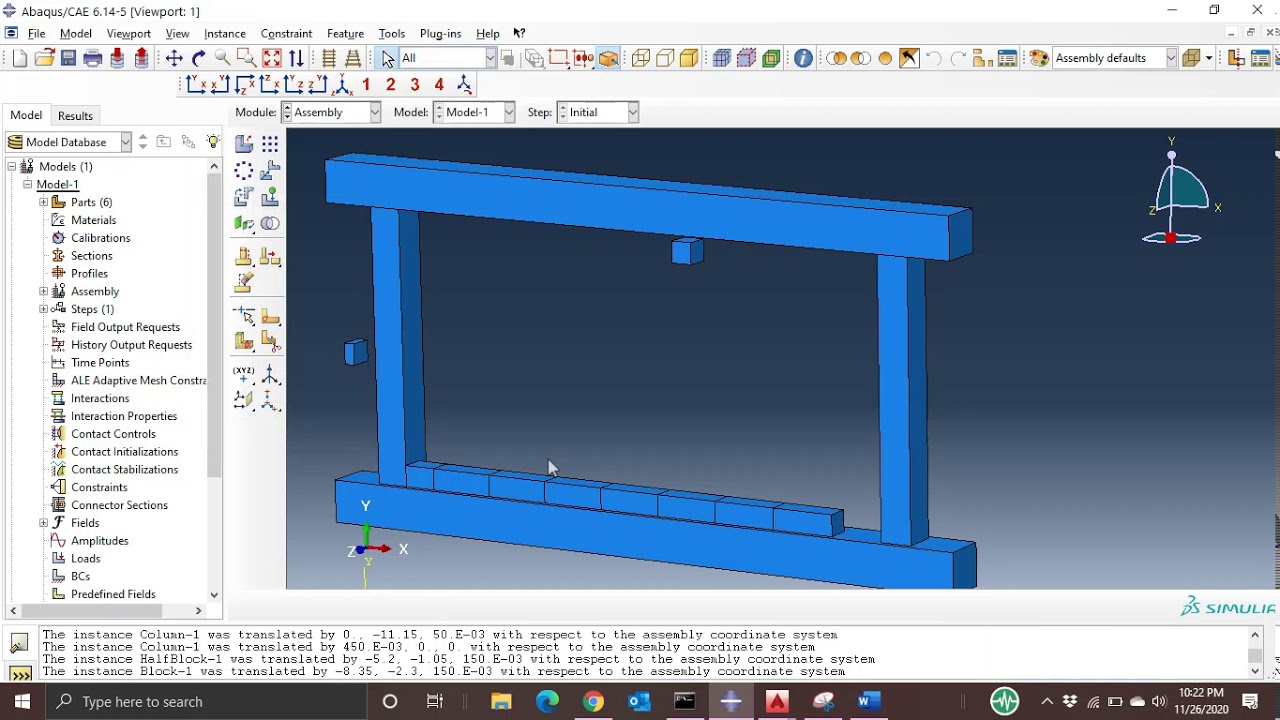Open Word from the Windows taskbar

(x=868, y=702)
